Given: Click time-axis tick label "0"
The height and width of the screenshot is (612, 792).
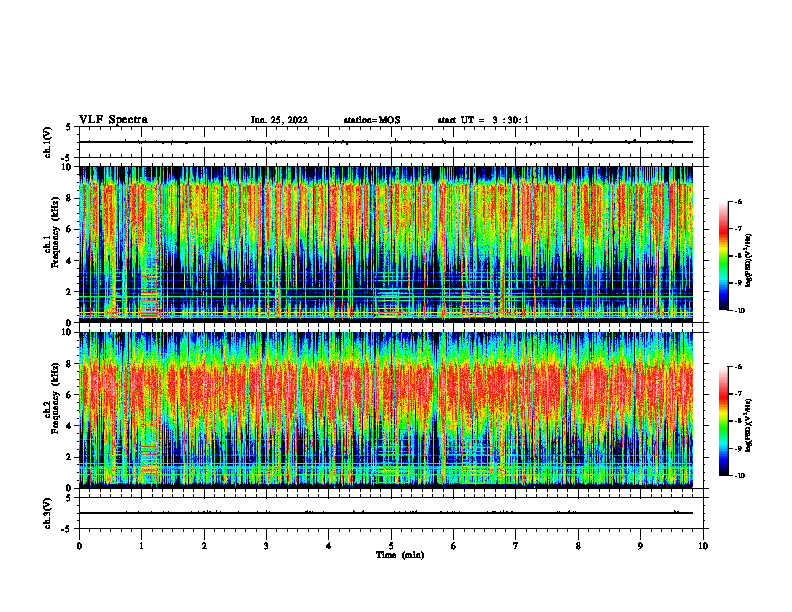Looking at the screenshot, I should pyautogui.click(x=79, y=546).
